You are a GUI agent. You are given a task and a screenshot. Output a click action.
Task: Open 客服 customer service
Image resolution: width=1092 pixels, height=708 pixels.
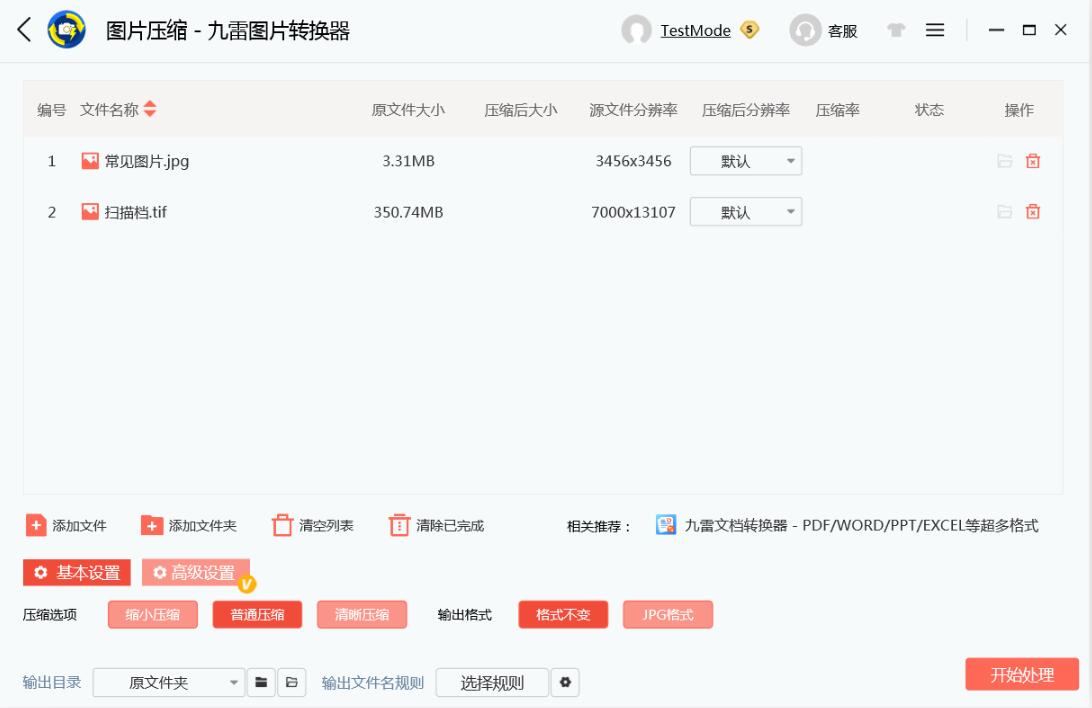842,31
